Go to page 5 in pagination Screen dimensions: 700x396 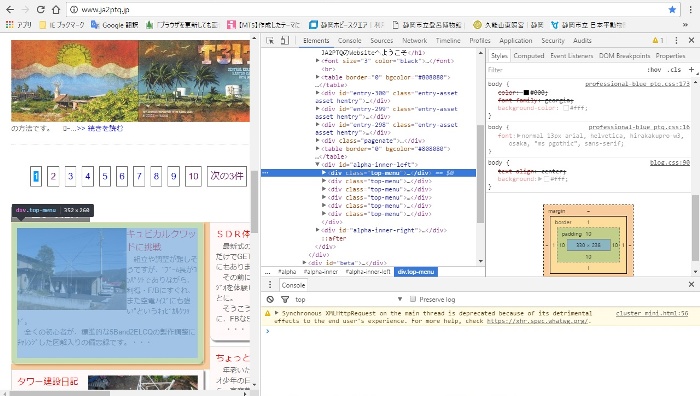coord(105,176)
